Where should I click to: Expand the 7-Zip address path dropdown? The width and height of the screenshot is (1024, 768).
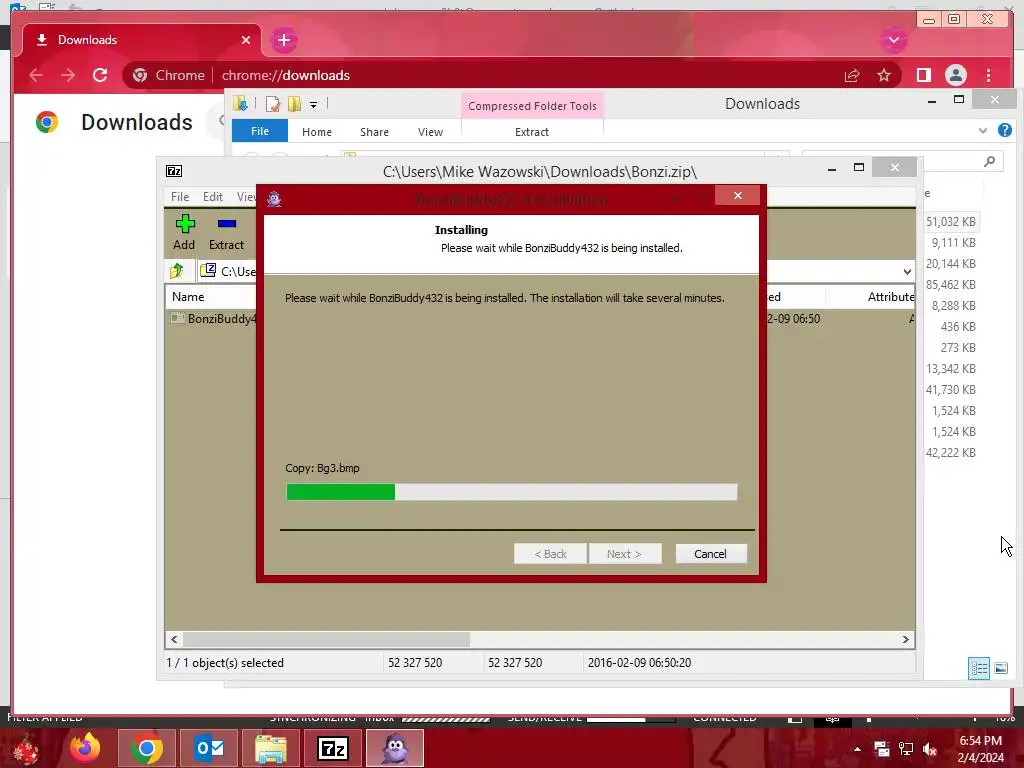coord(907,271)
